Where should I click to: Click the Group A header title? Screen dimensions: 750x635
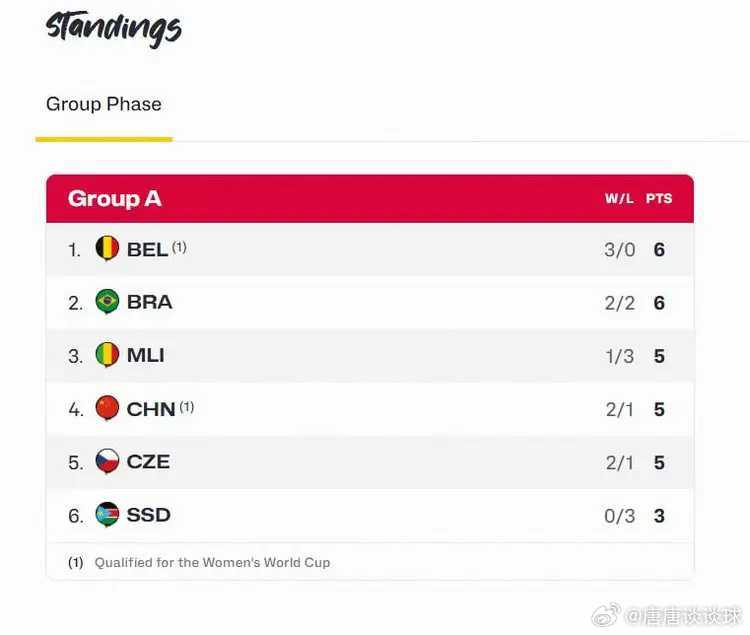tap(114, 198)
